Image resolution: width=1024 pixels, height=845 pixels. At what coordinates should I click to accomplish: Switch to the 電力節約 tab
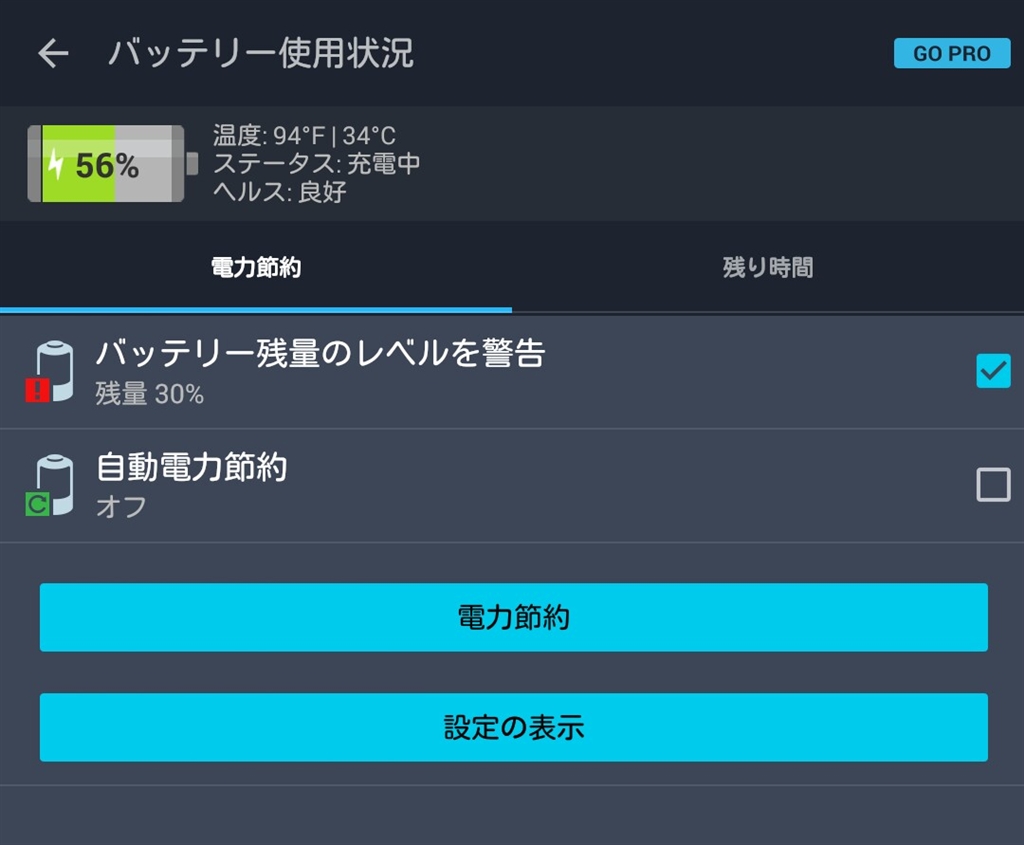click(x=256, y=268)
